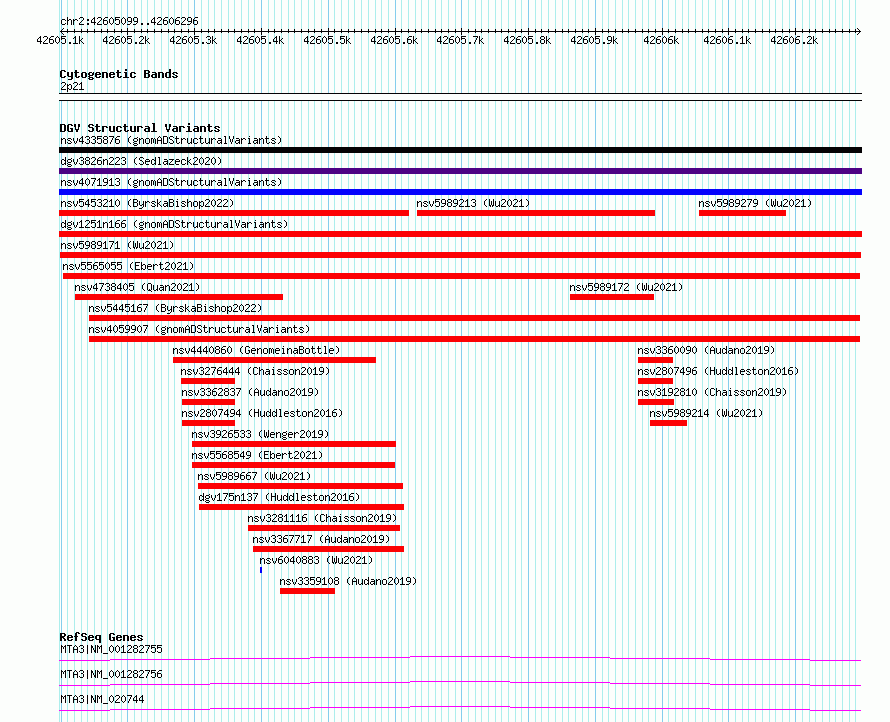
Task: Select the red bar under nsv5989172
Action: [612, 297]
